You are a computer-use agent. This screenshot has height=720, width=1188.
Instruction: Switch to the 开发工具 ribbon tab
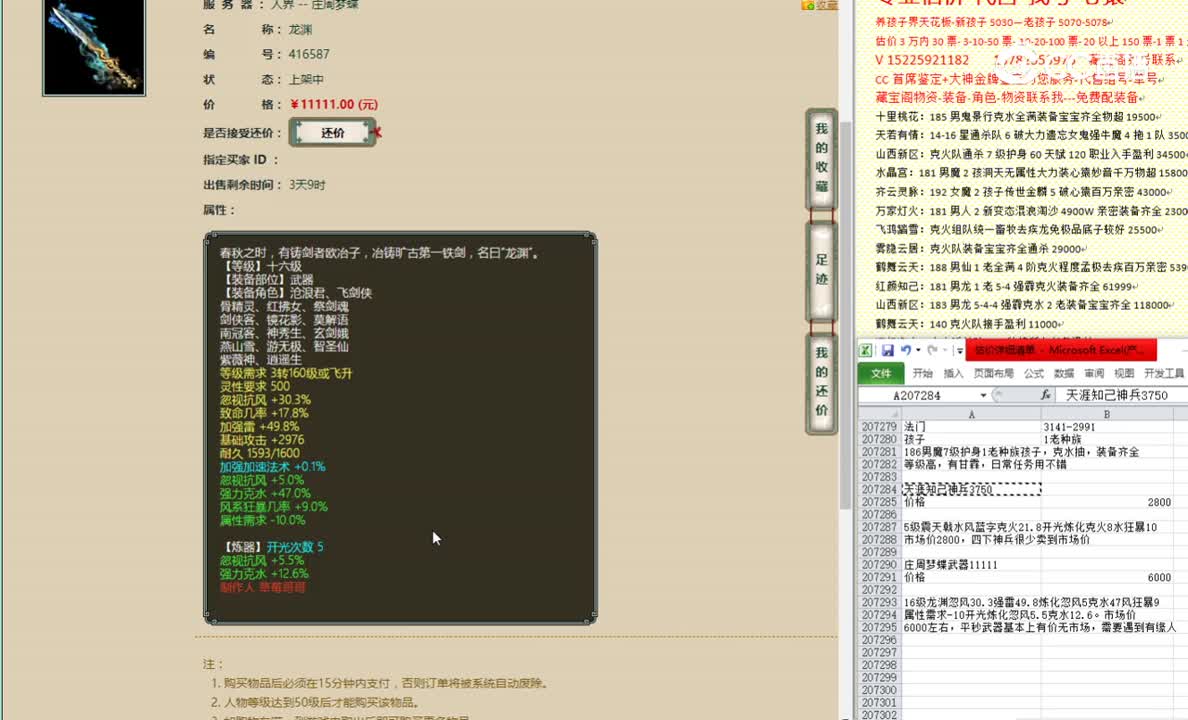1164,374
